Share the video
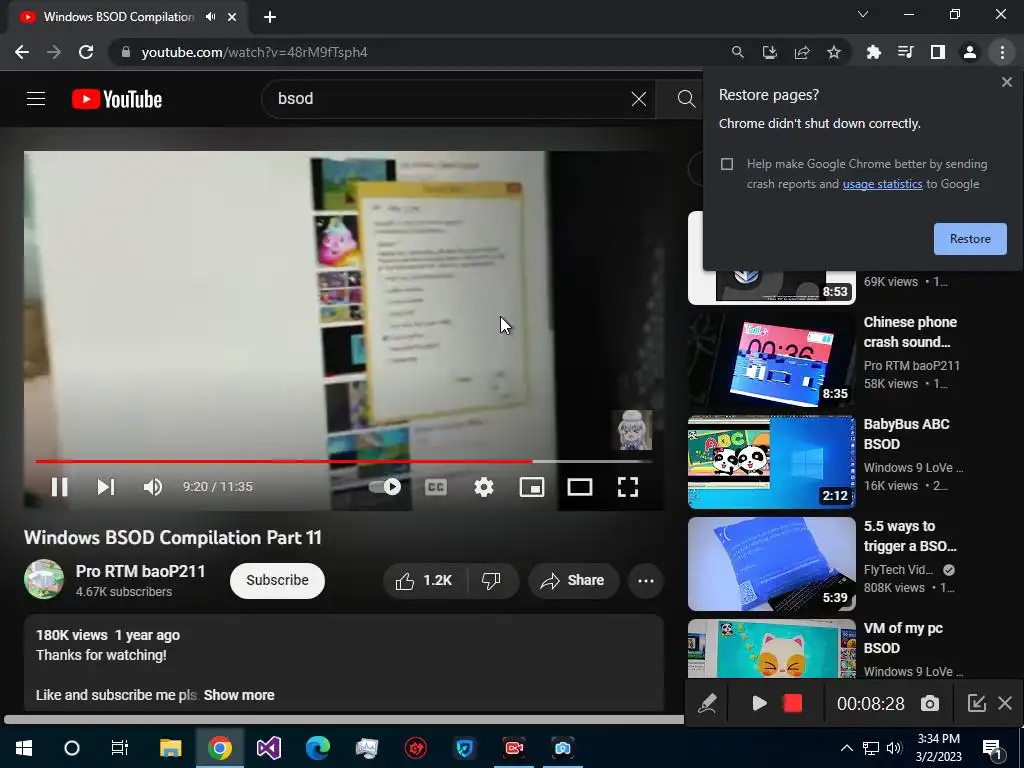This screenshot has width=1024, height=768. point(573,581)
